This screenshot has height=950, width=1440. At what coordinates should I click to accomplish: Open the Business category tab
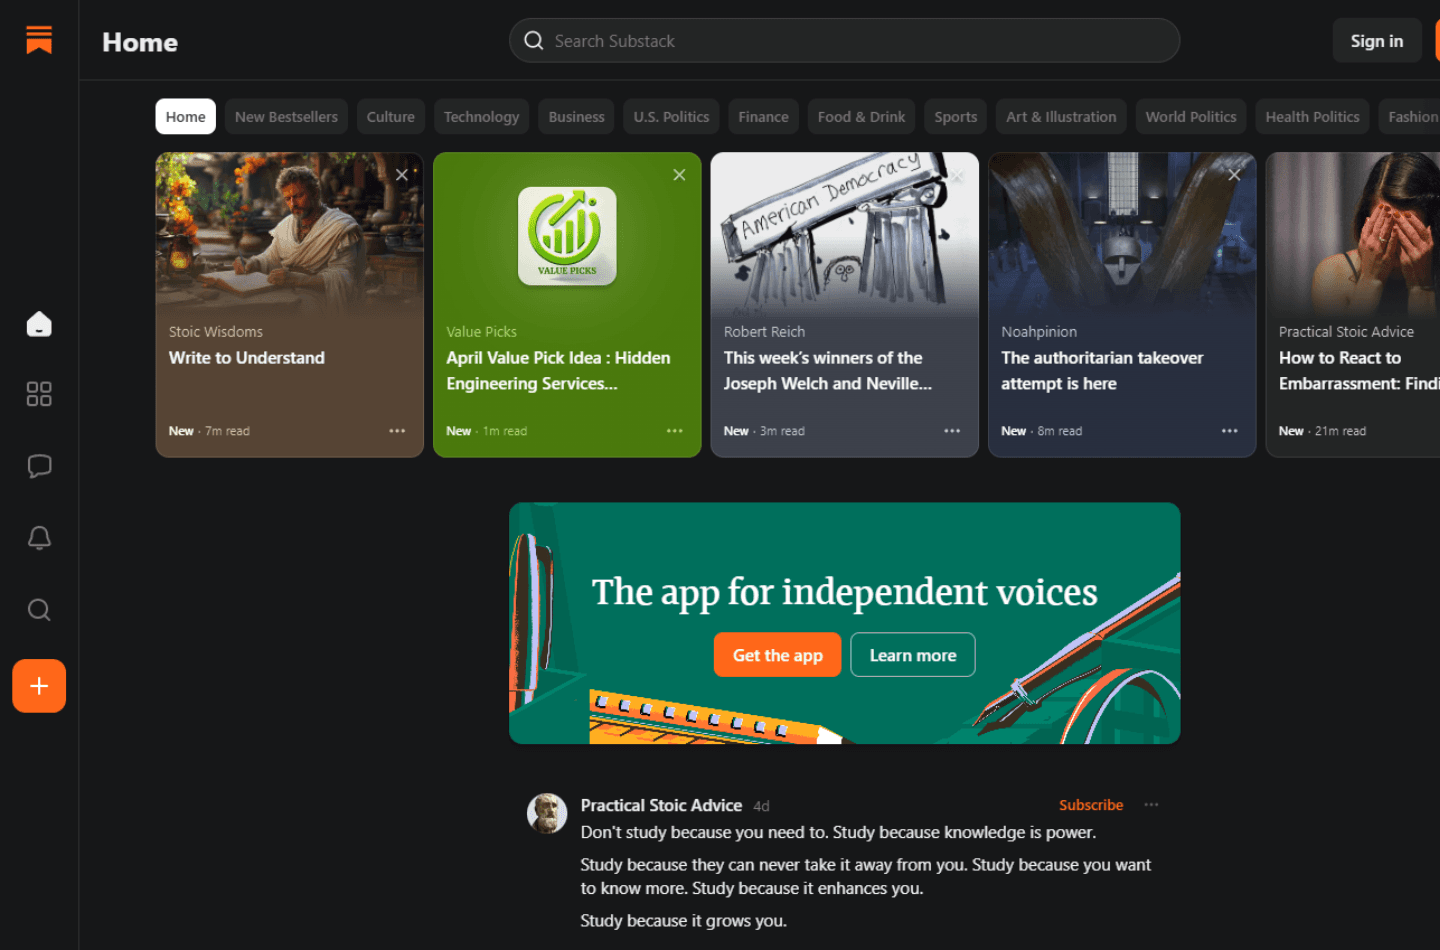pyautogui.click(x=577, y=117)
